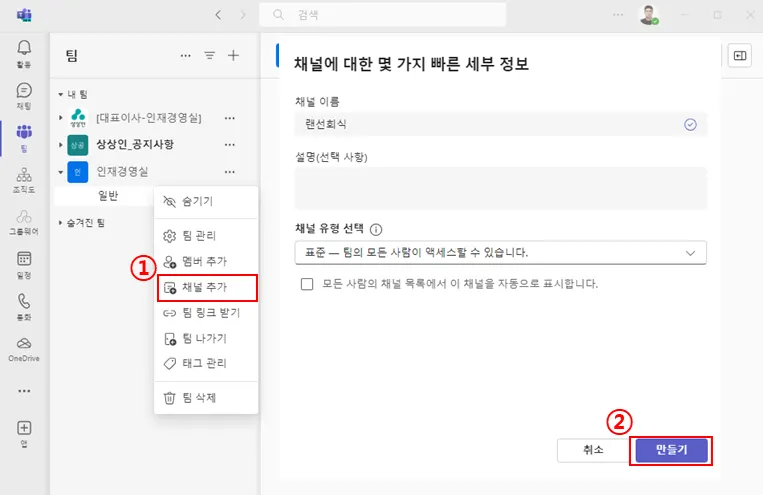Open more options for [대표이사-인재경영실] team
The width and height of the screenshot is (763, 495).
coord(230,118)
